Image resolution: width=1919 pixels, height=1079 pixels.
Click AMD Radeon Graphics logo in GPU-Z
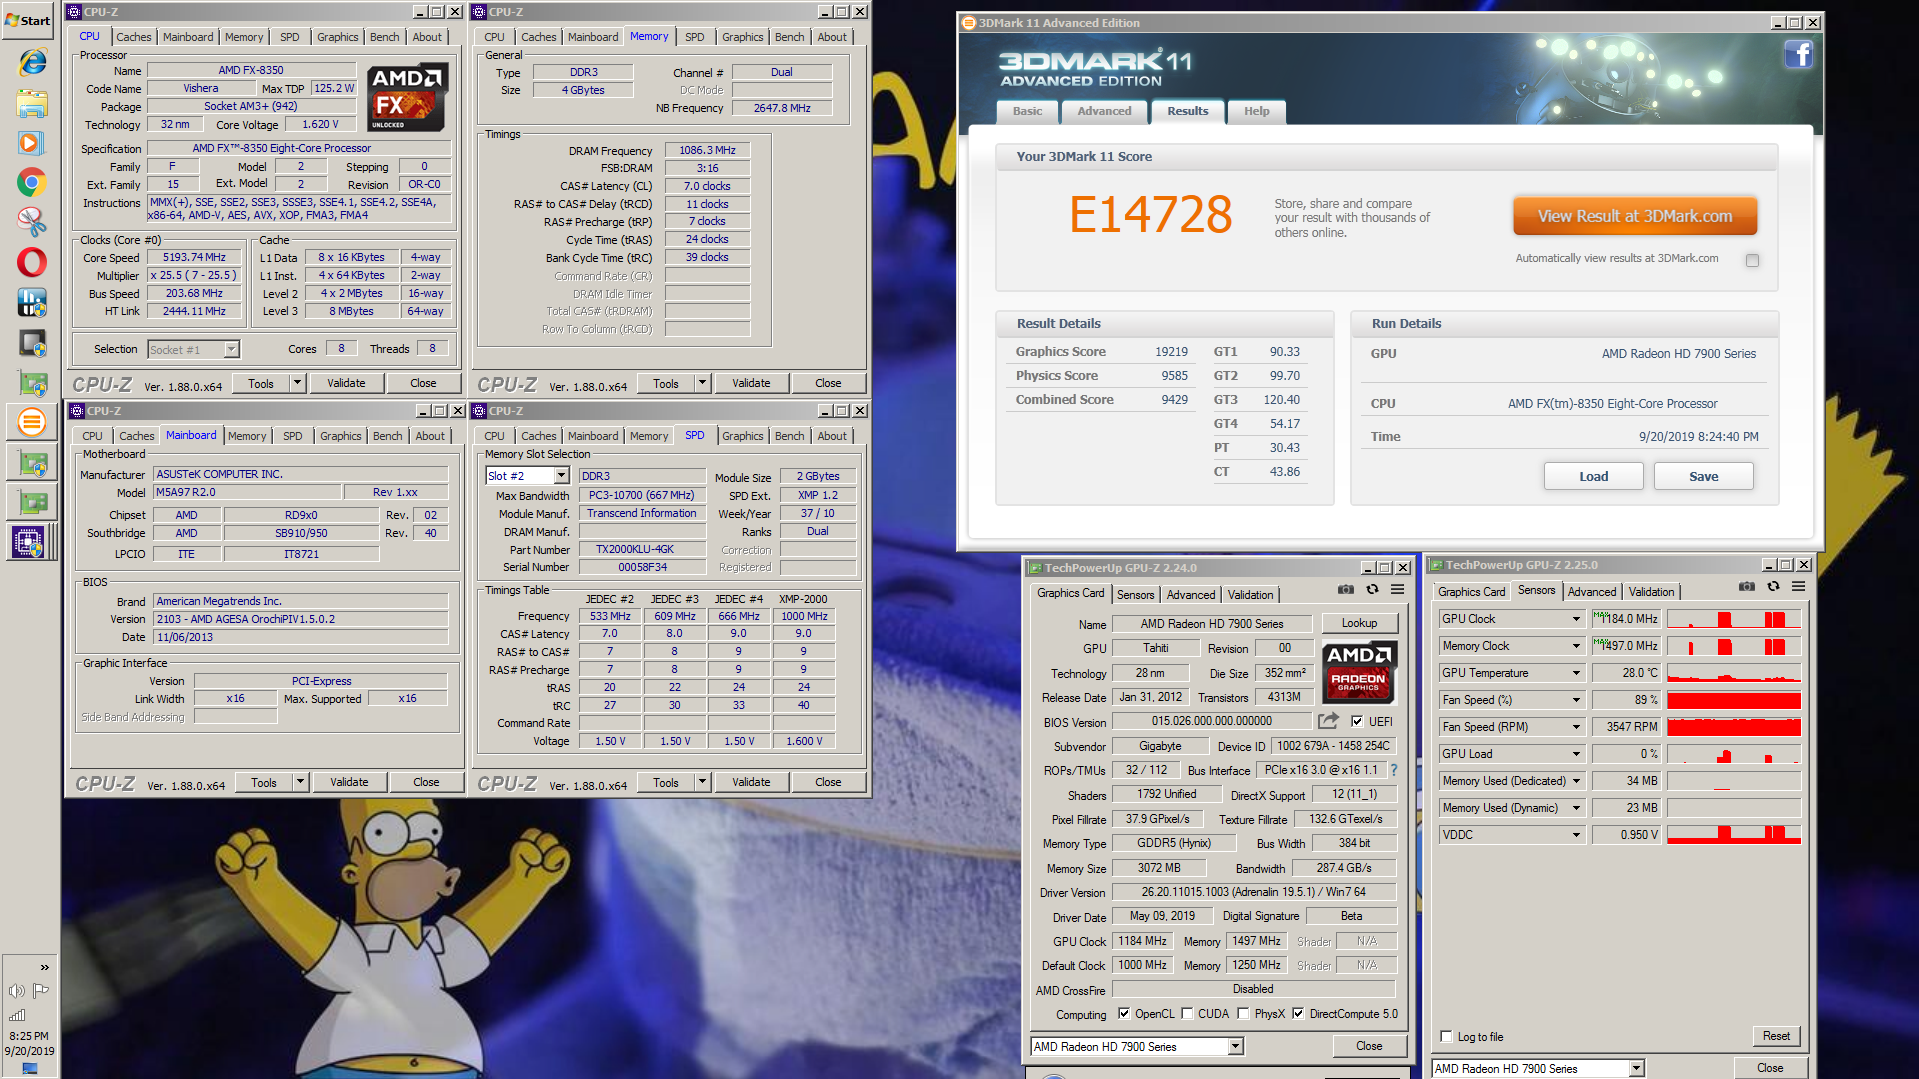coord(1359,673)
